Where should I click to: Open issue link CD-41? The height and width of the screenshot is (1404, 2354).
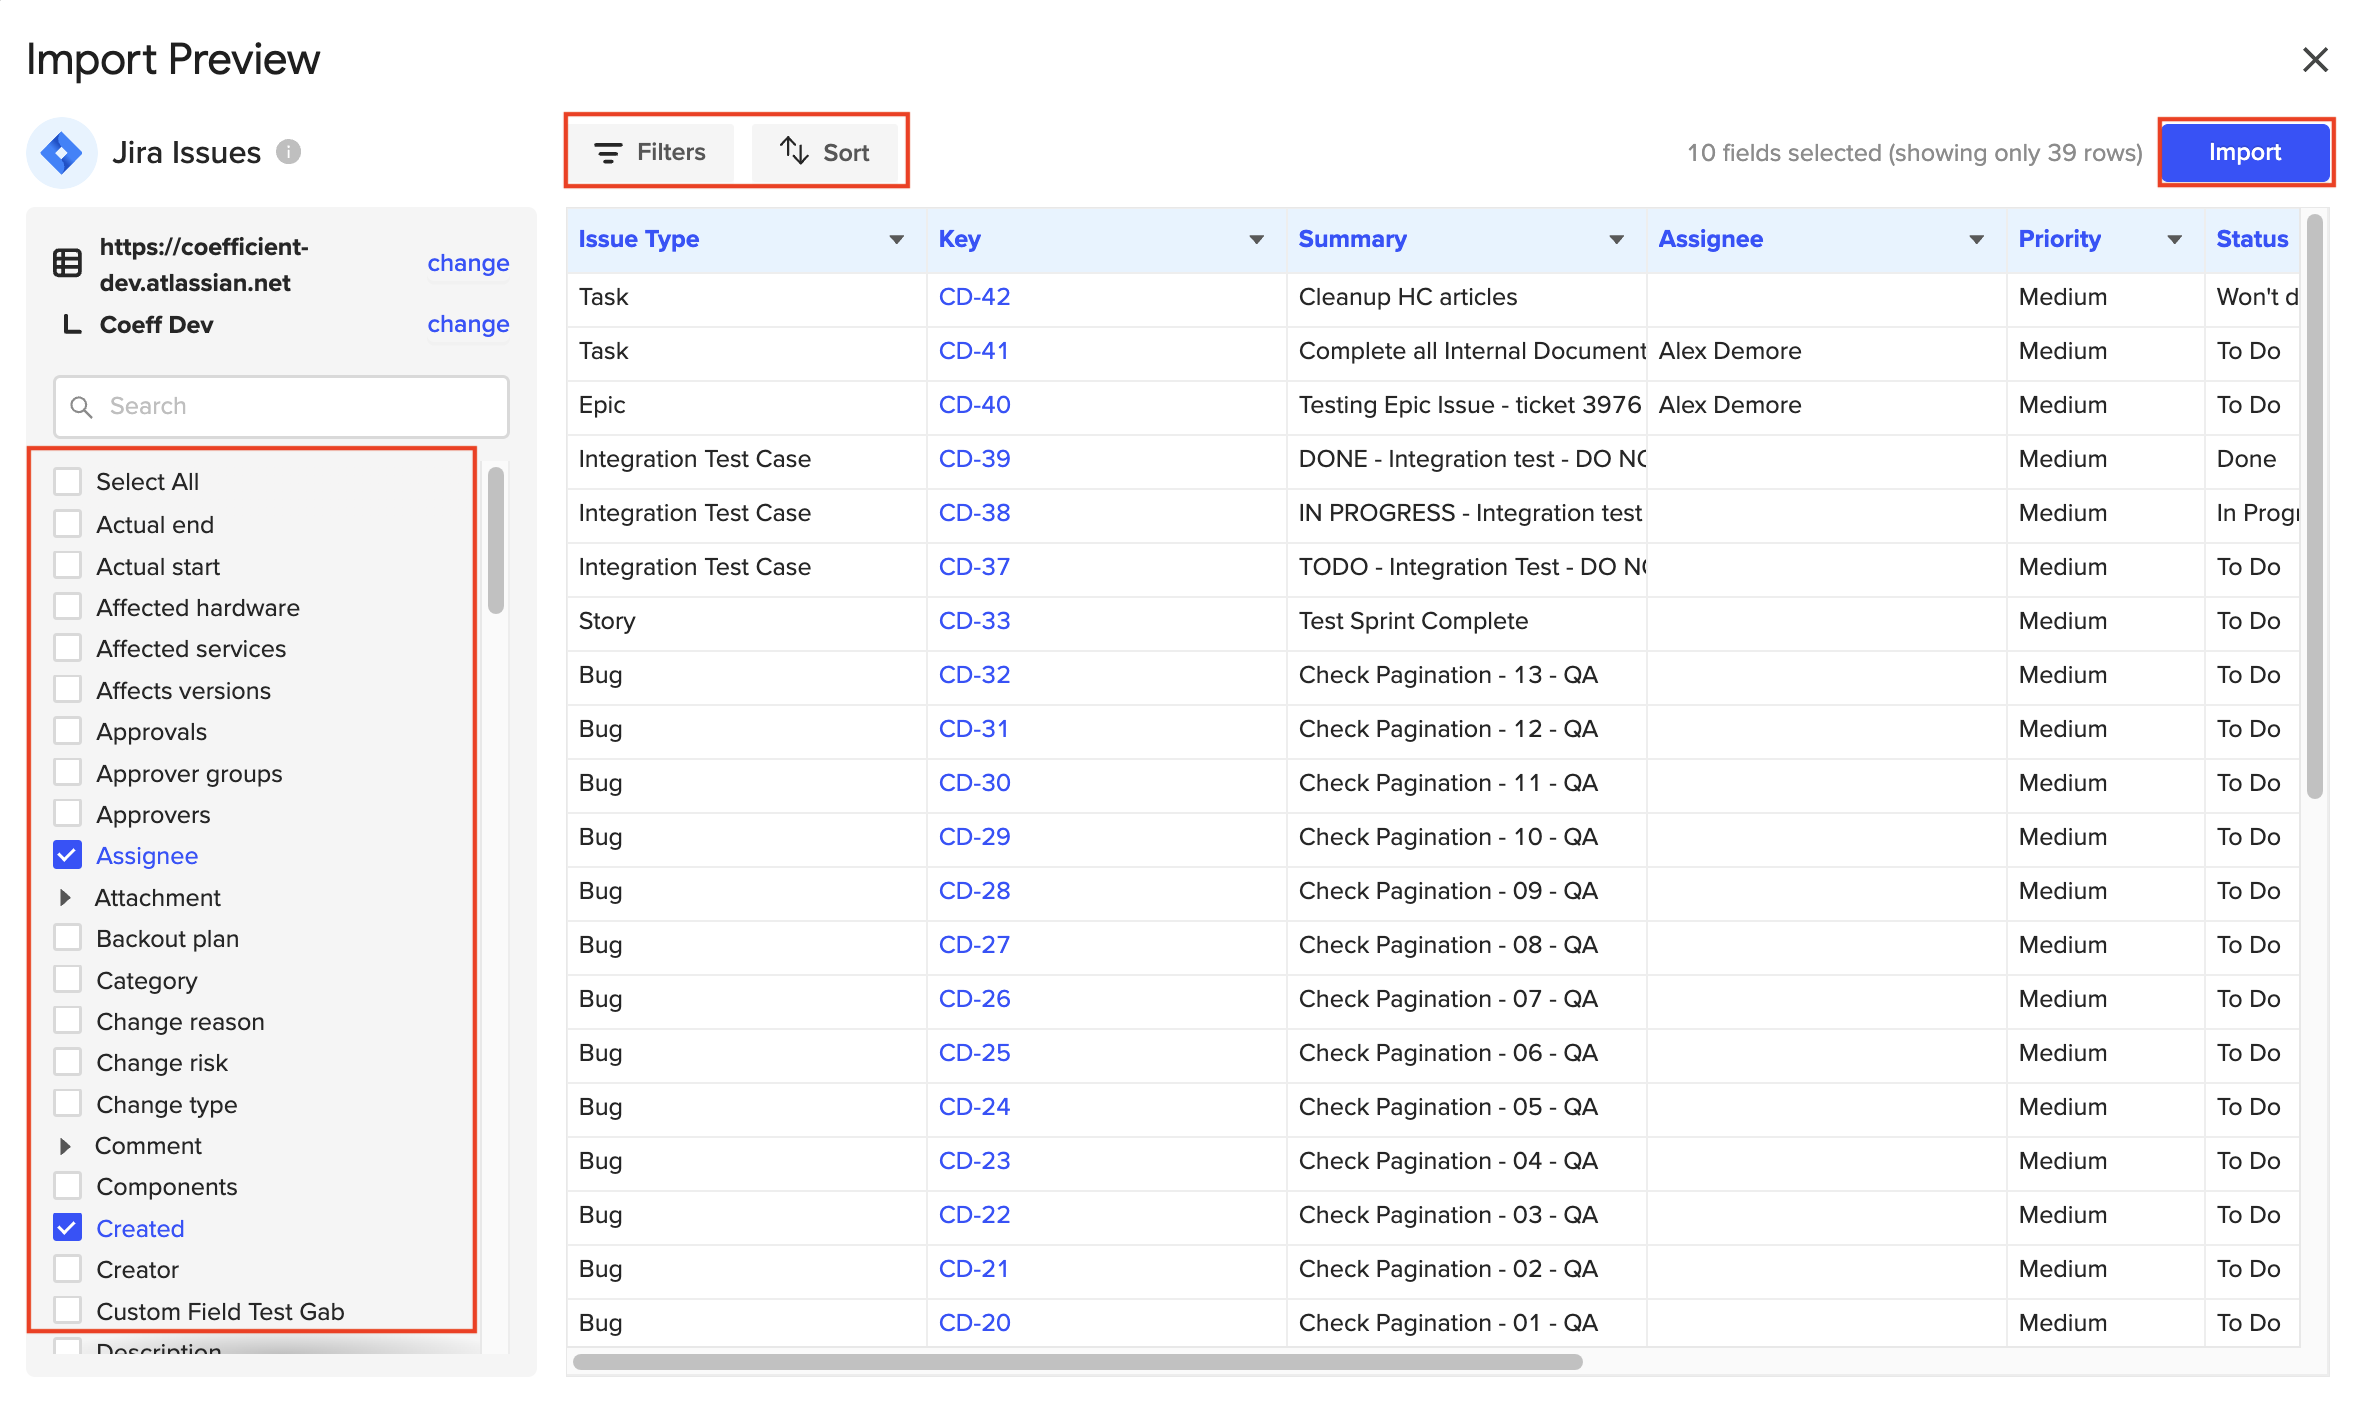[973, 351]
